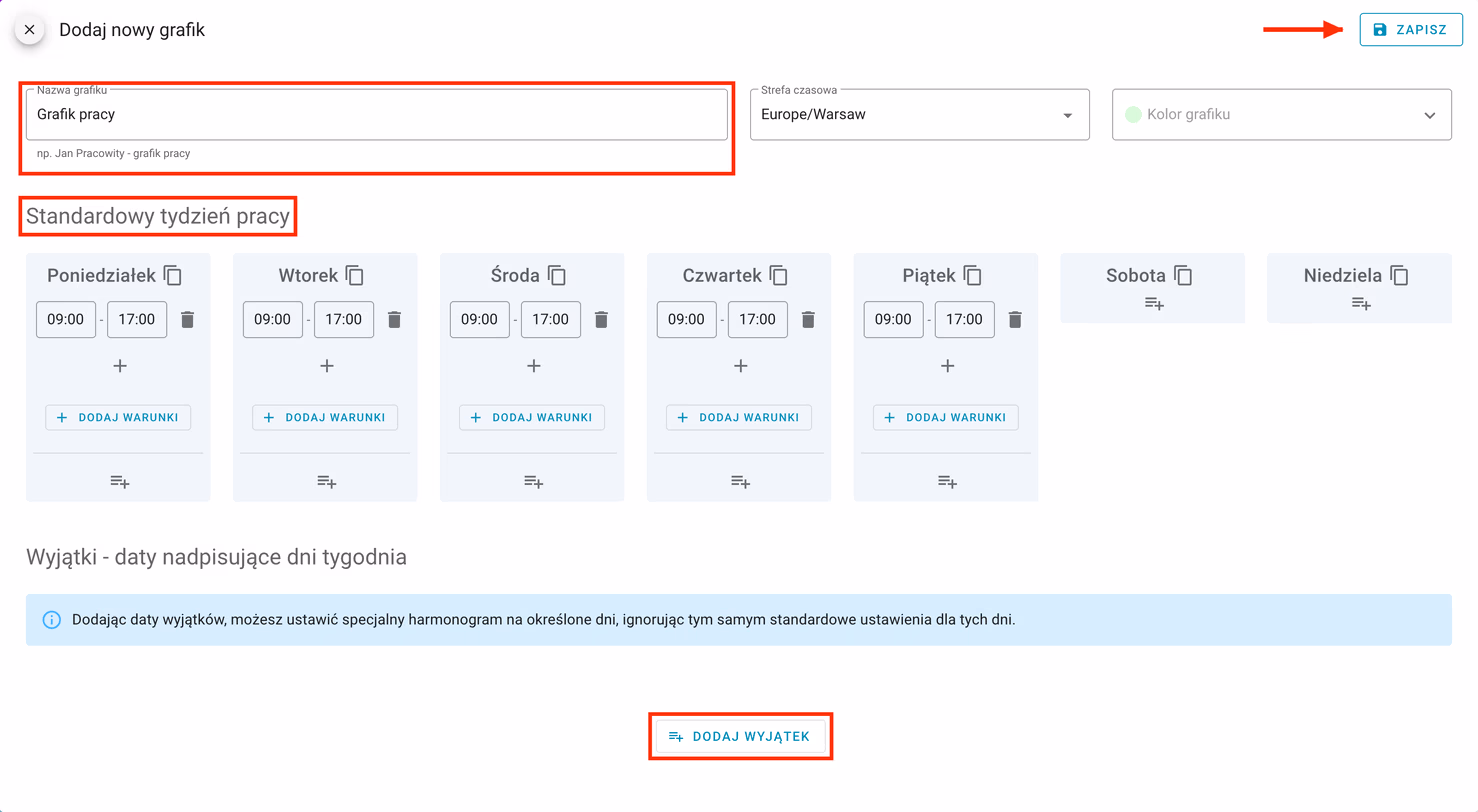Delete the Poniedziałek 09:00-17:00 time range

188,320
